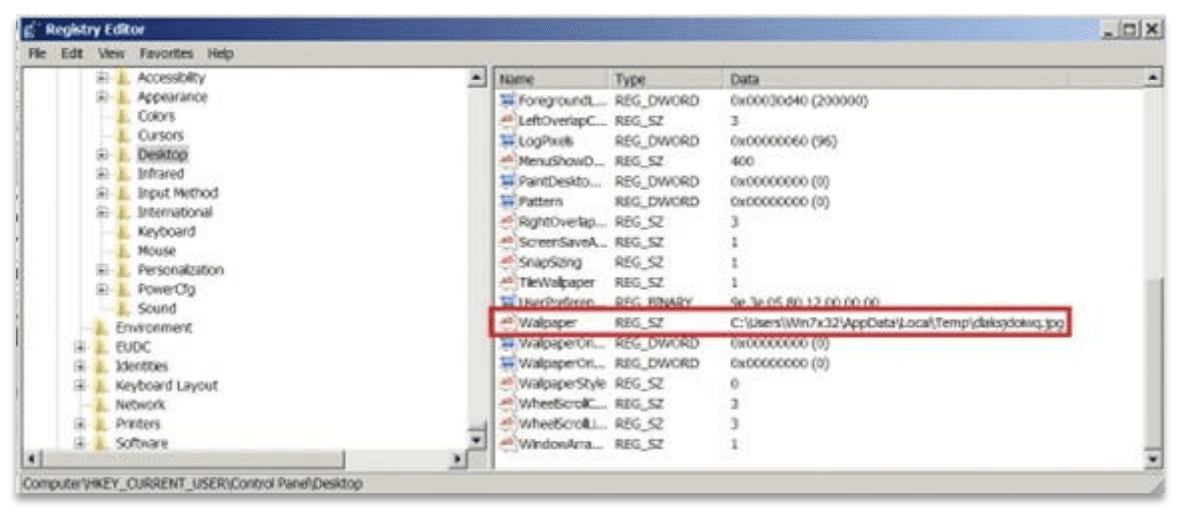
Task: Click the Environment folder icon
Action: pyautogui.click(x=102, y=328)
